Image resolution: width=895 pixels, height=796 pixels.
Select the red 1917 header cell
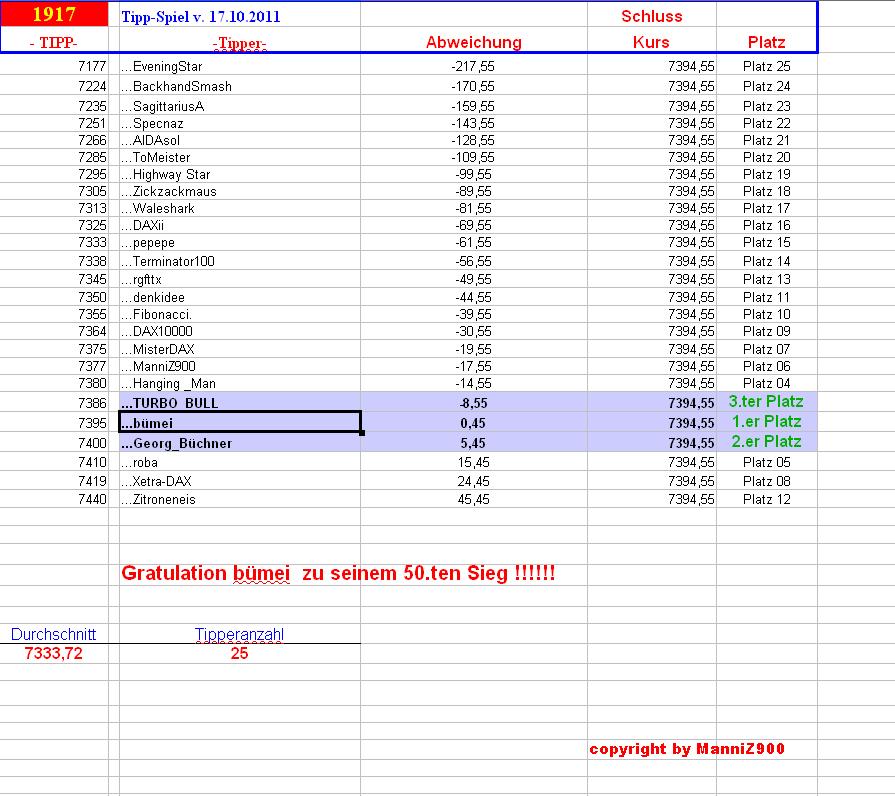tap(54, 14)
